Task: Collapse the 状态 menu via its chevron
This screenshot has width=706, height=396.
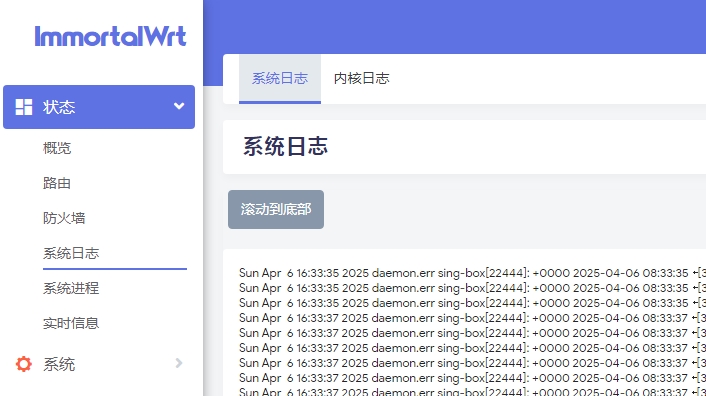Action: coord(179,106)
